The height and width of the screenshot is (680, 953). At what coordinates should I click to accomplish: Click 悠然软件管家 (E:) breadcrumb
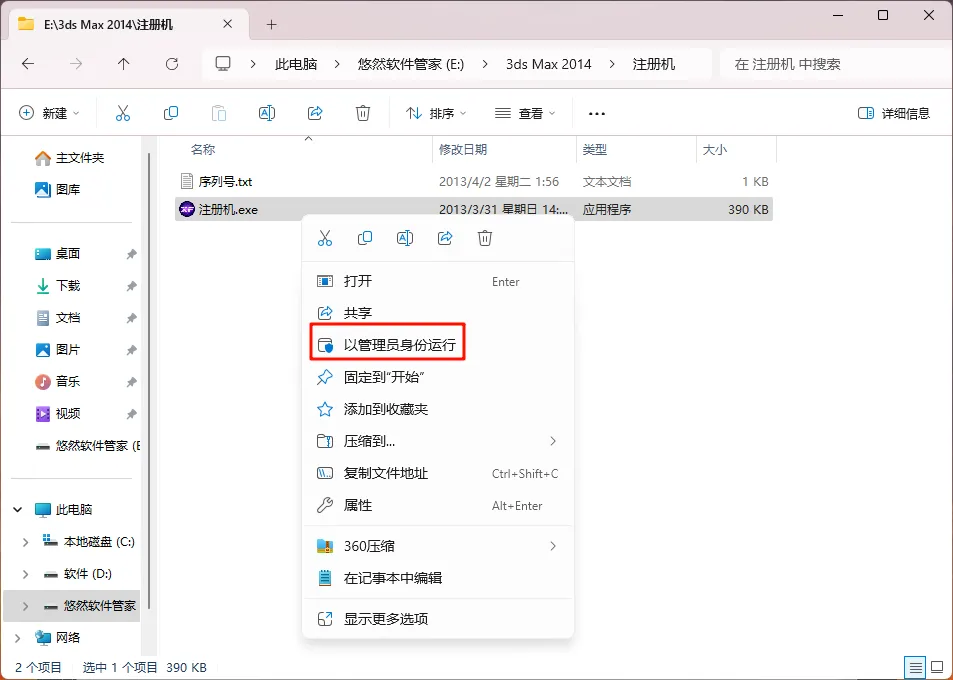point(411,64)
